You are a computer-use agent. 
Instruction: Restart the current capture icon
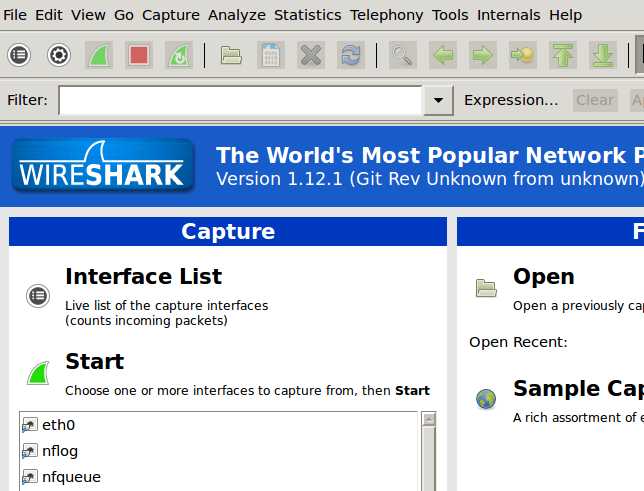point(179,55)
